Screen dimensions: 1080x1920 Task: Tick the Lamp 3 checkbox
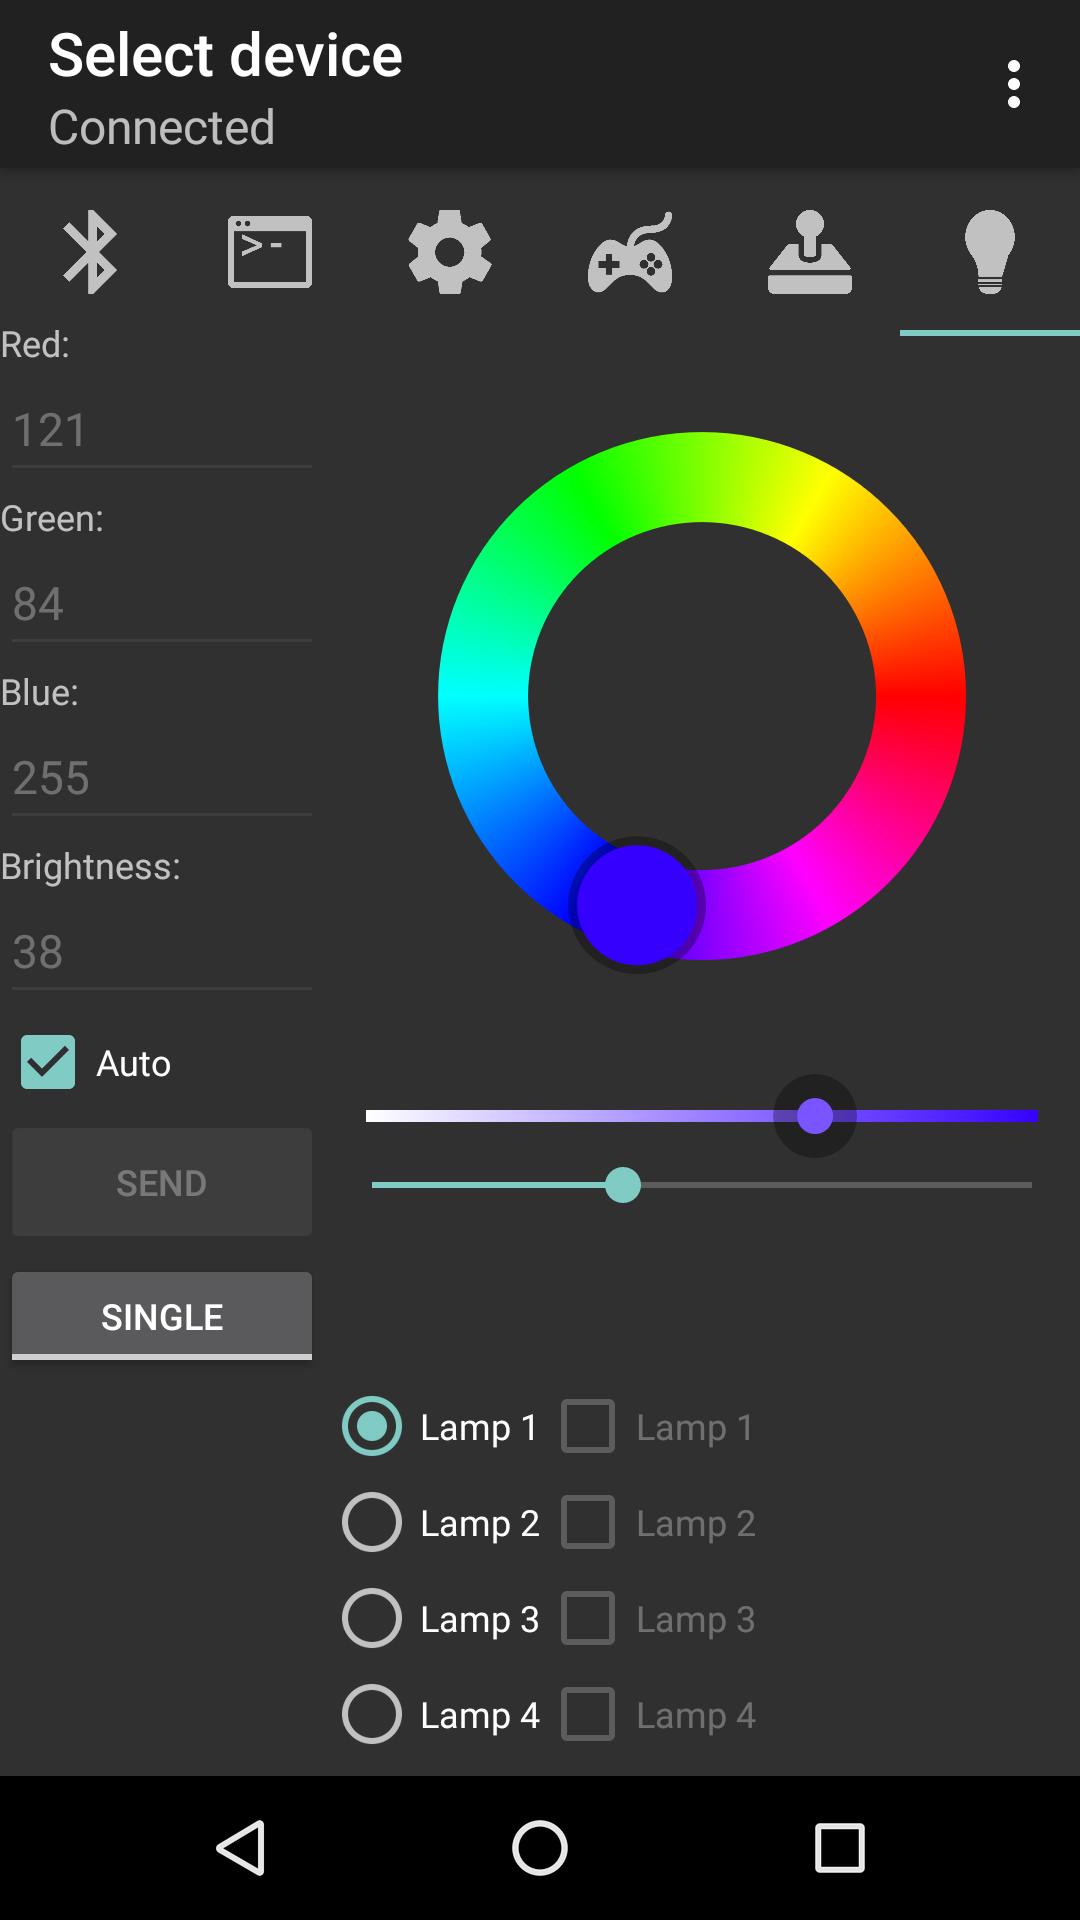[x=588, y=1618]
